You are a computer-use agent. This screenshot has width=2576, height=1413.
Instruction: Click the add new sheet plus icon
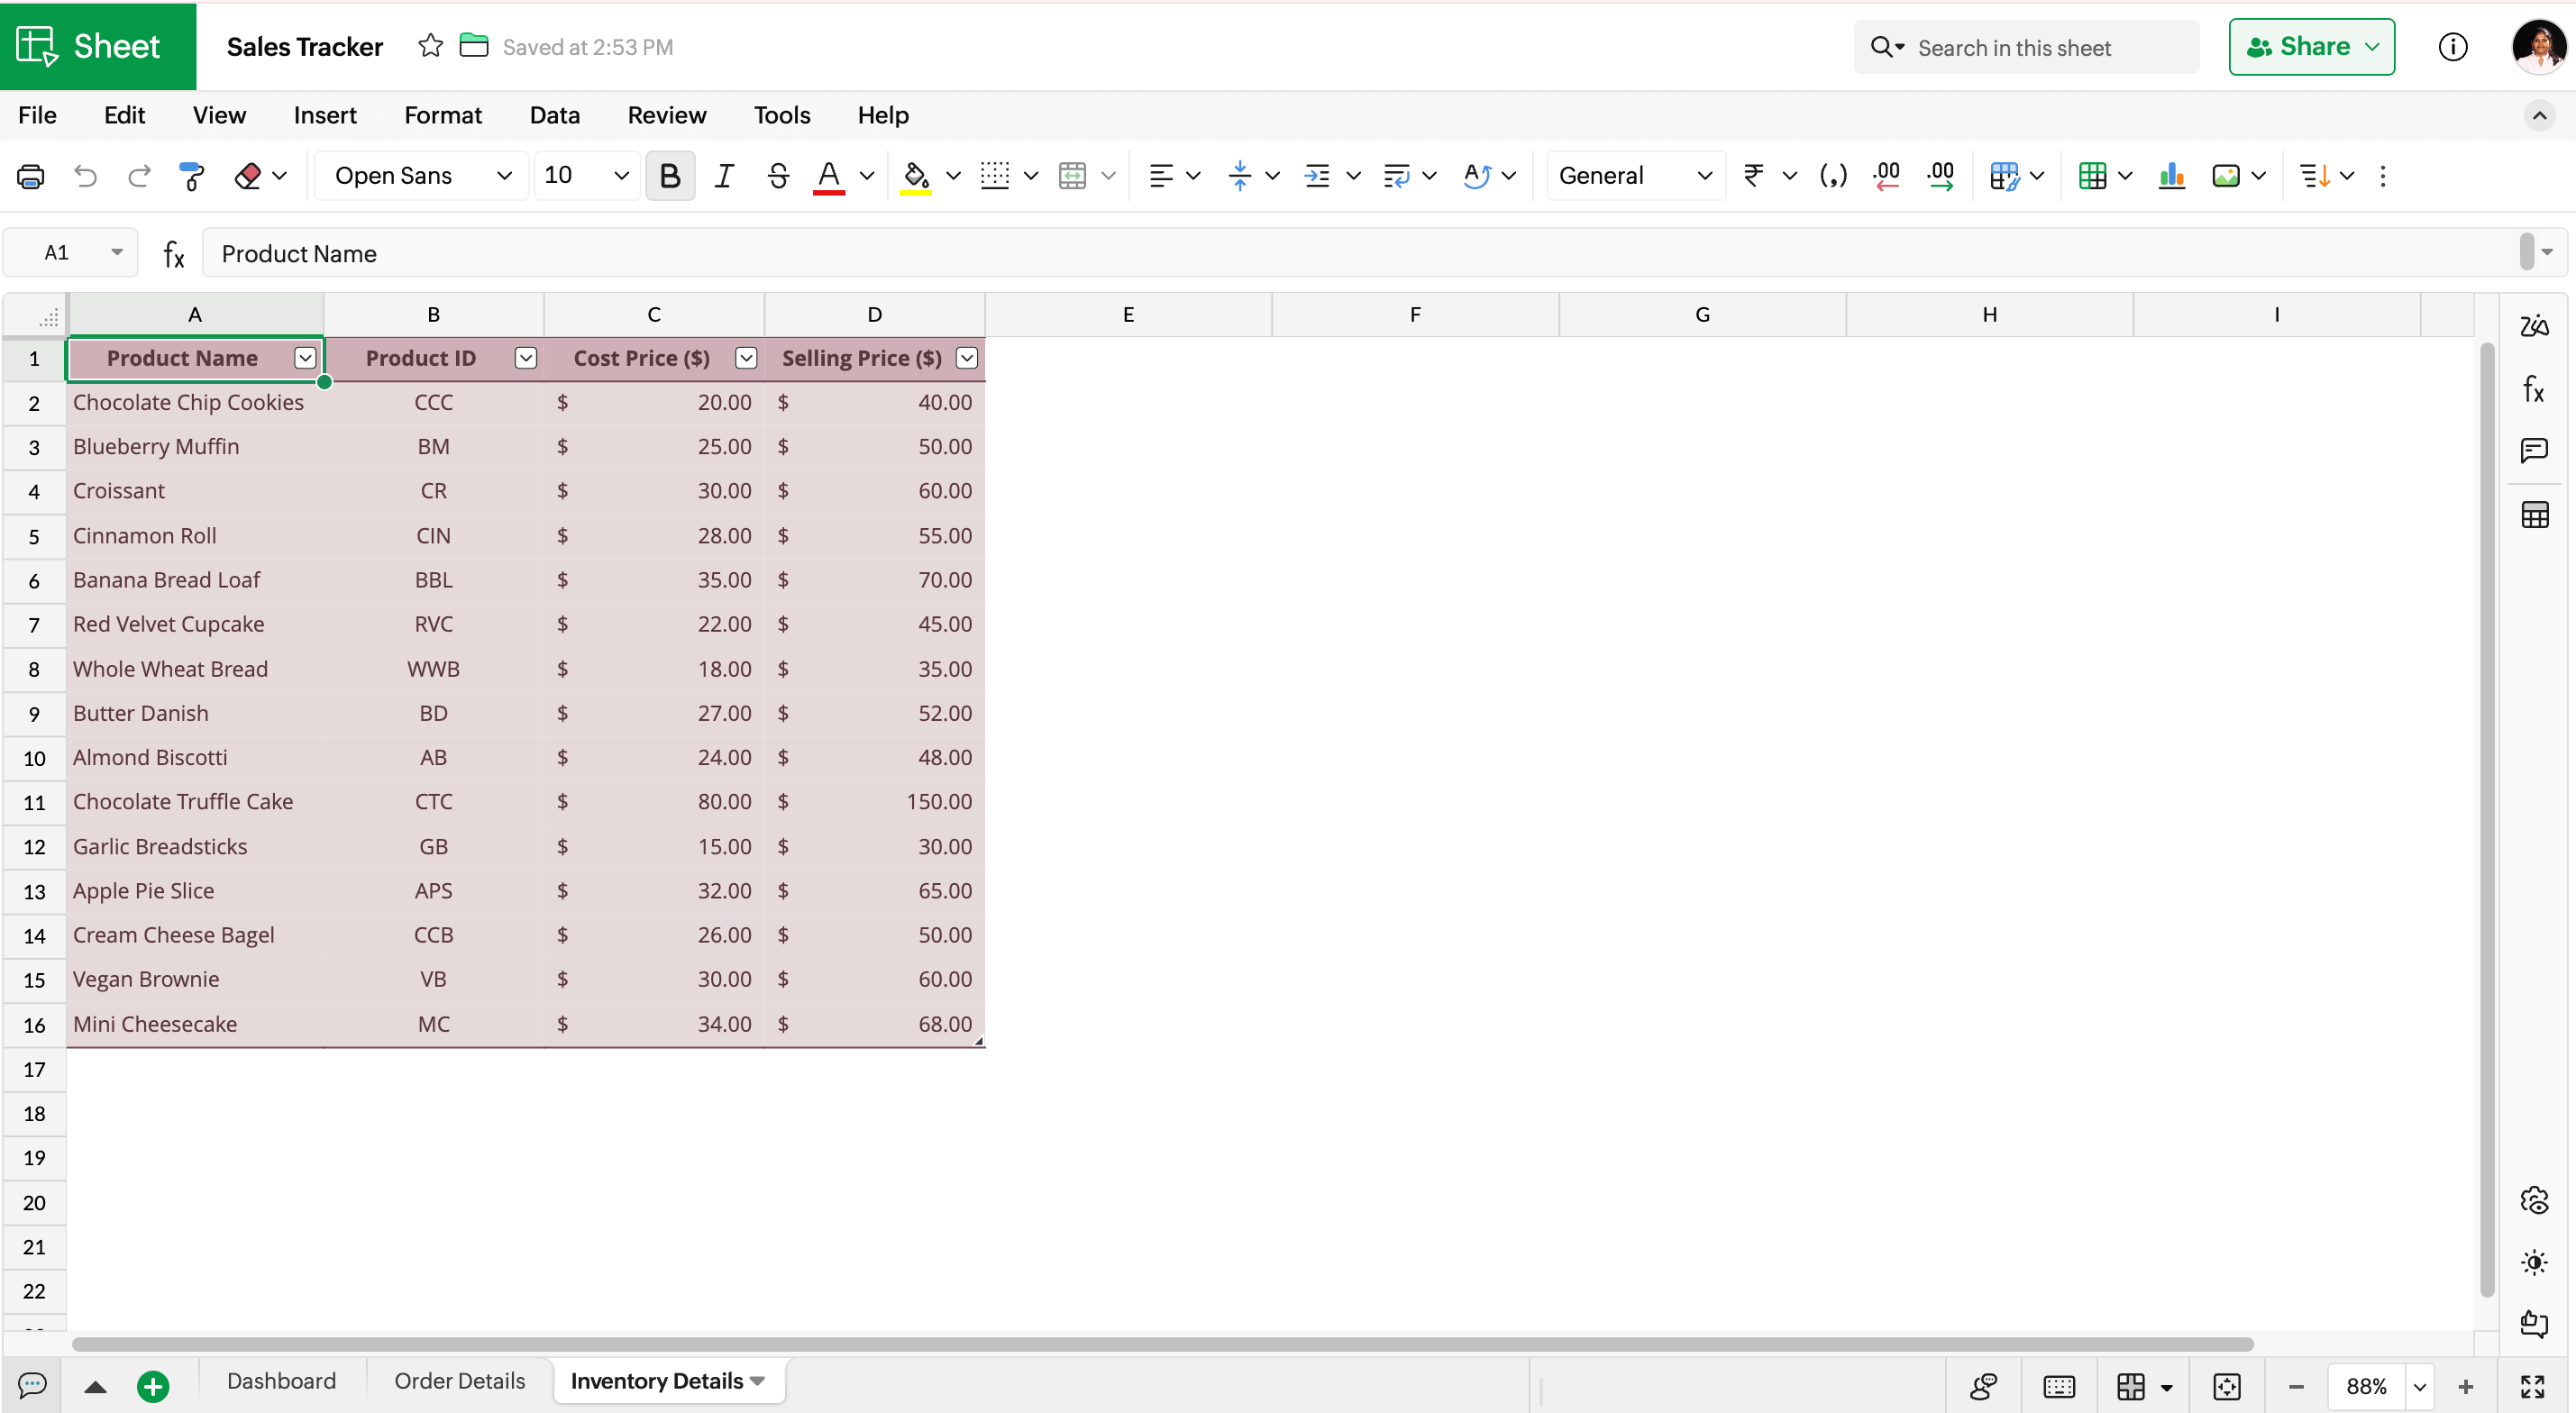153,1386
